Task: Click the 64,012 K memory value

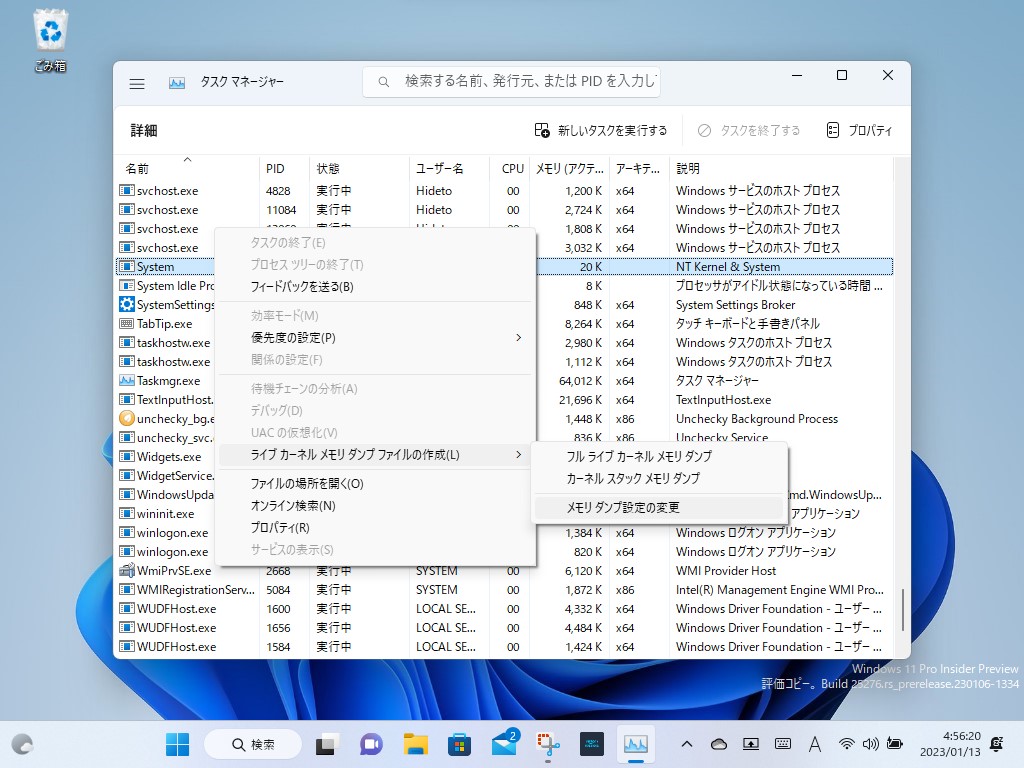Action: click(x=580, y=381)
